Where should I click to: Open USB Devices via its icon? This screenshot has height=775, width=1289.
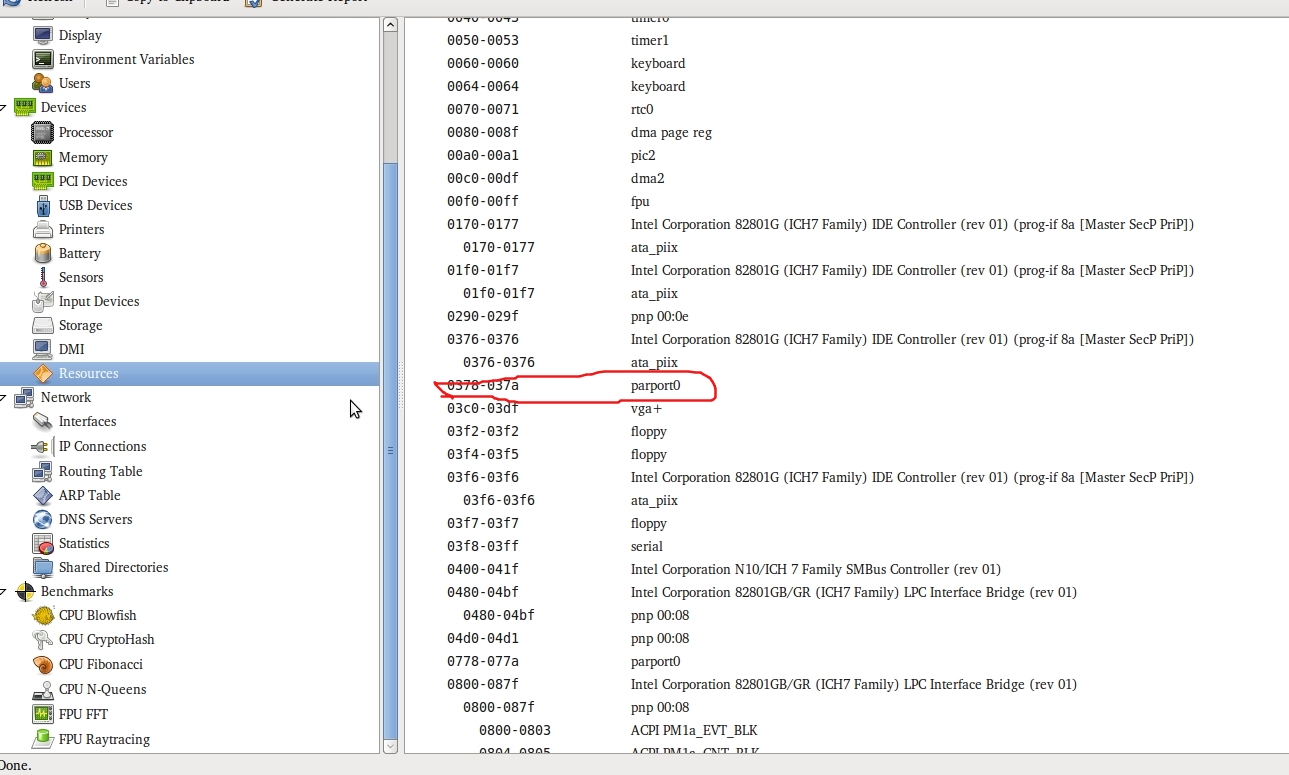tap(42, 205)
